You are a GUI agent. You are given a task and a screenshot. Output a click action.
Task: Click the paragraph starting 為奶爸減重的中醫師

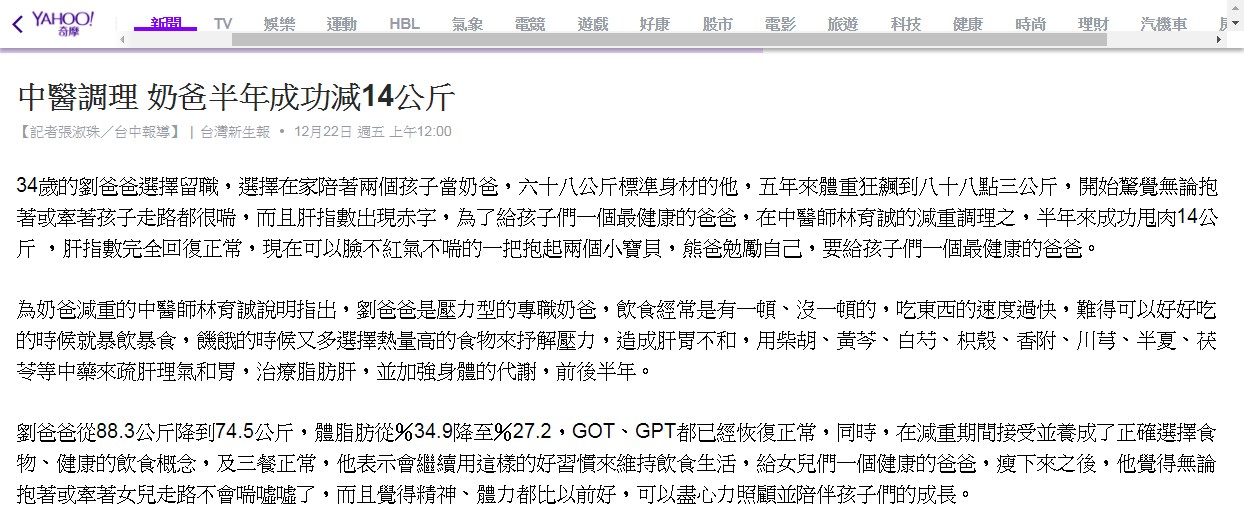(x=618, y=340)
